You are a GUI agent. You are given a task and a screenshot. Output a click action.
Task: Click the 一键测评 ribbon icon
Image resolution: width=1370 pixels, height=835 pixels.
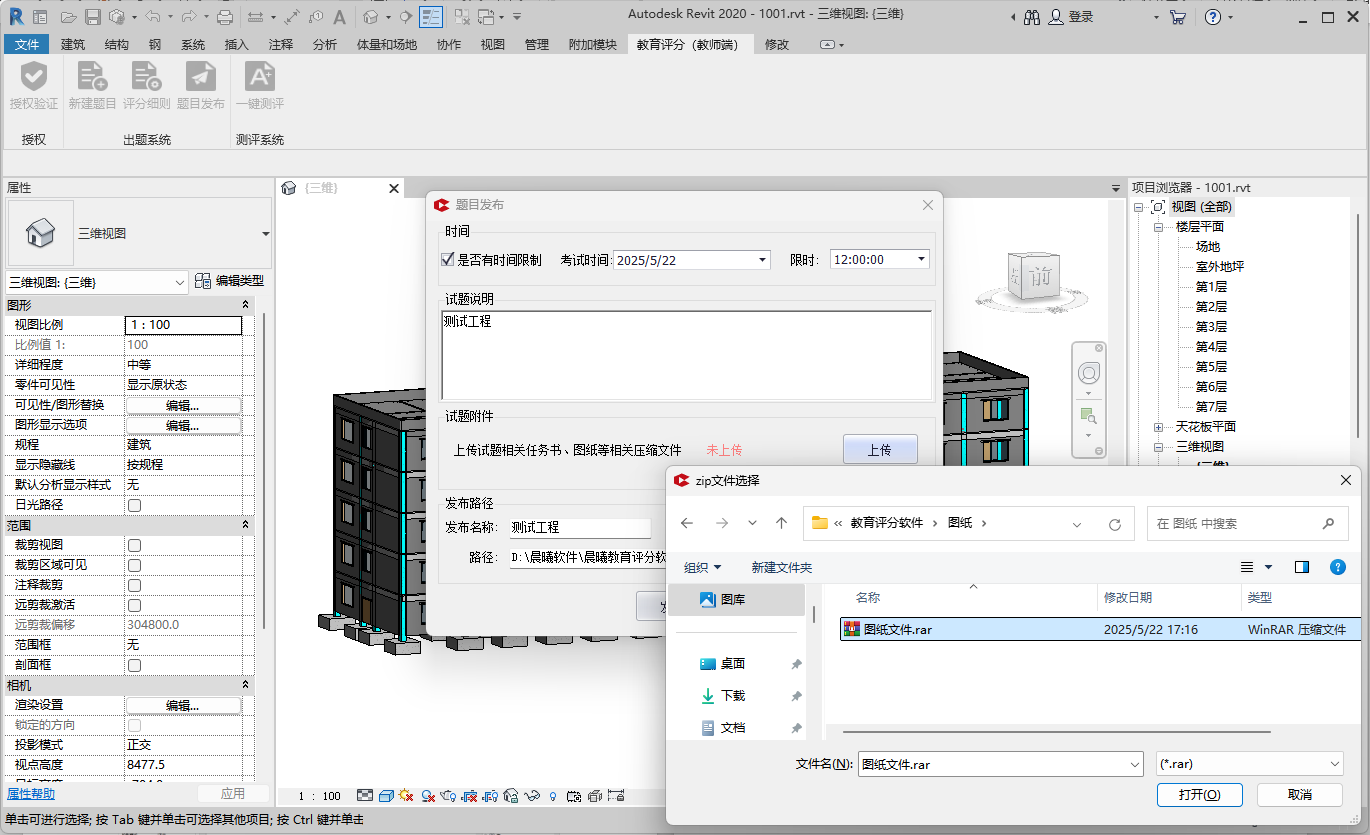[259, 77]
